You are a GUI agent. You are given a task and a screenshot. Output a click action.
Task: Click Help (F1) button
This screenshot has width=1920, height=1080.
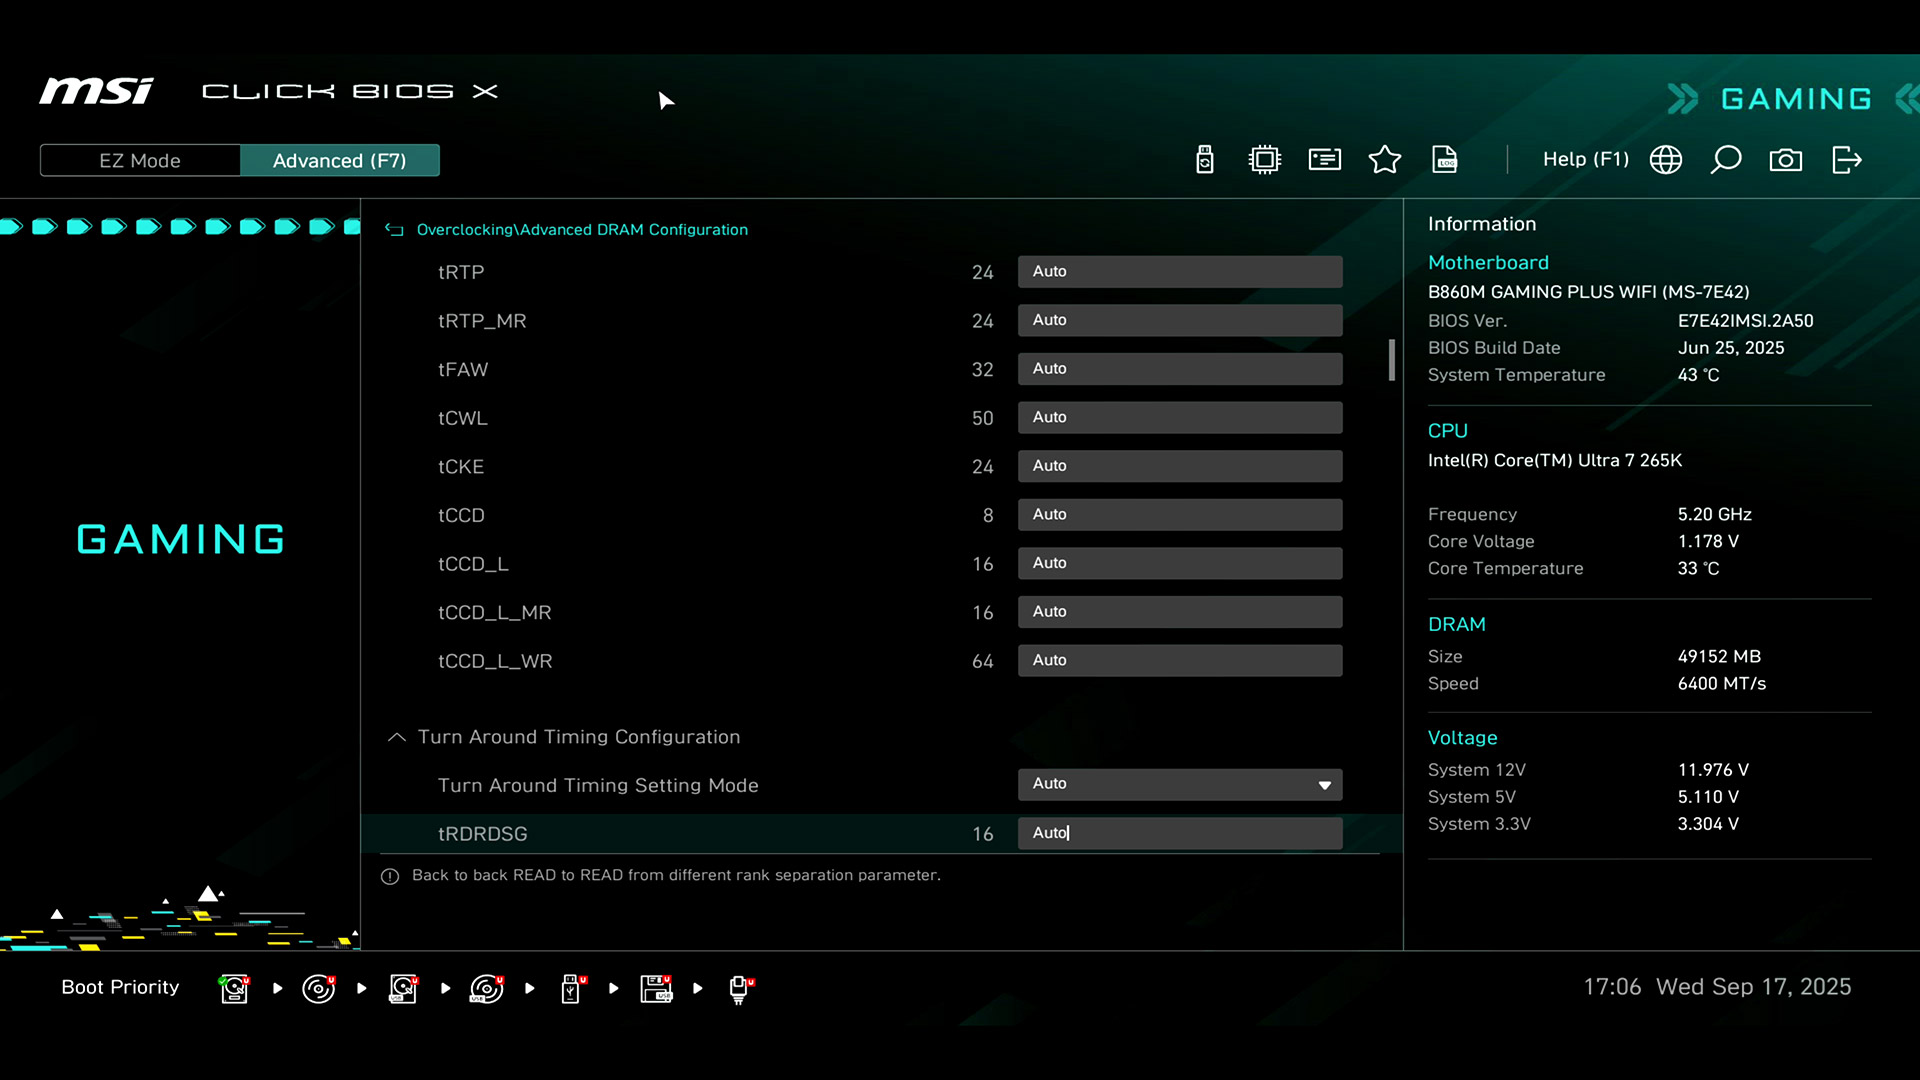pos(1585,160)
